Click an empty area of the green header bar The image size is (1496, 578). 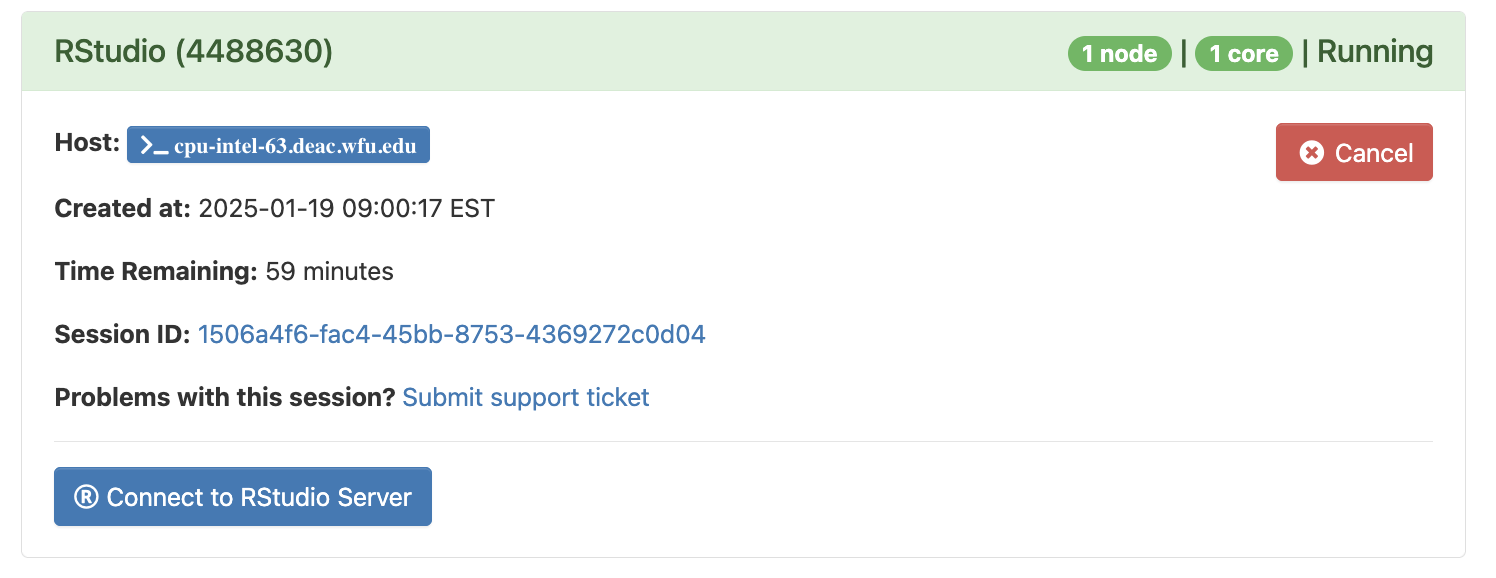700,52
